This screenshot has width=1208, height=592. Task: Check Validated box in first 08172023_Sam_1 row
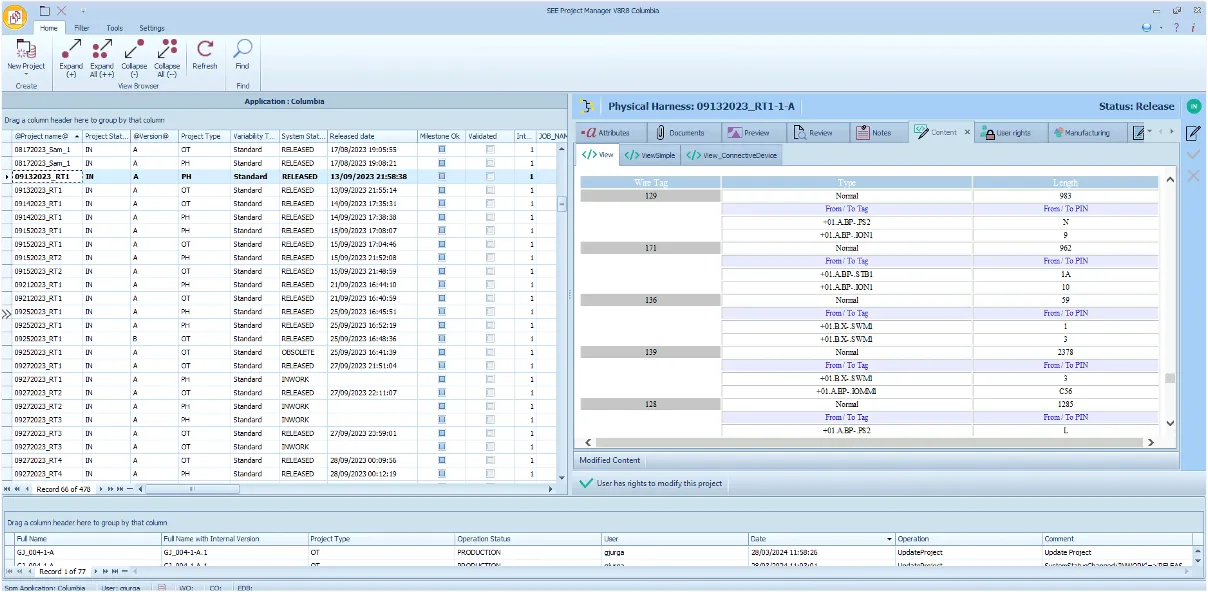(x=490, y=149)
